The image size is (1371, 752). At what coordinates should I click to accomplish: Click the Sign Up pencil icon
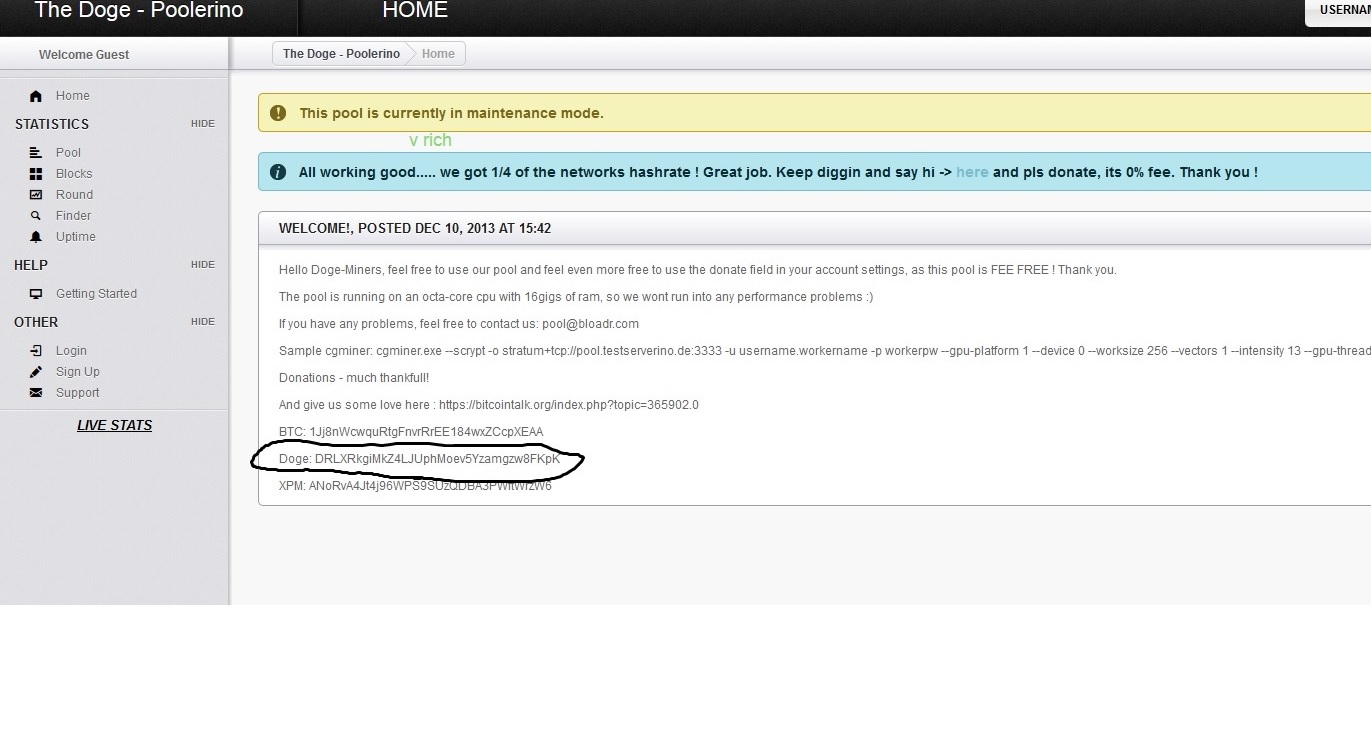[x=36, y=372]
